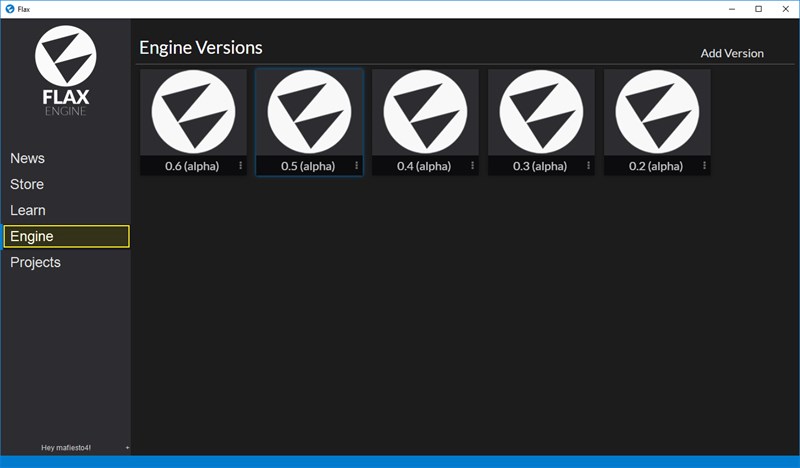Click the 'Hey mafiesto4!' account label
Screen dimensions: 800x468
pos(66,448)
